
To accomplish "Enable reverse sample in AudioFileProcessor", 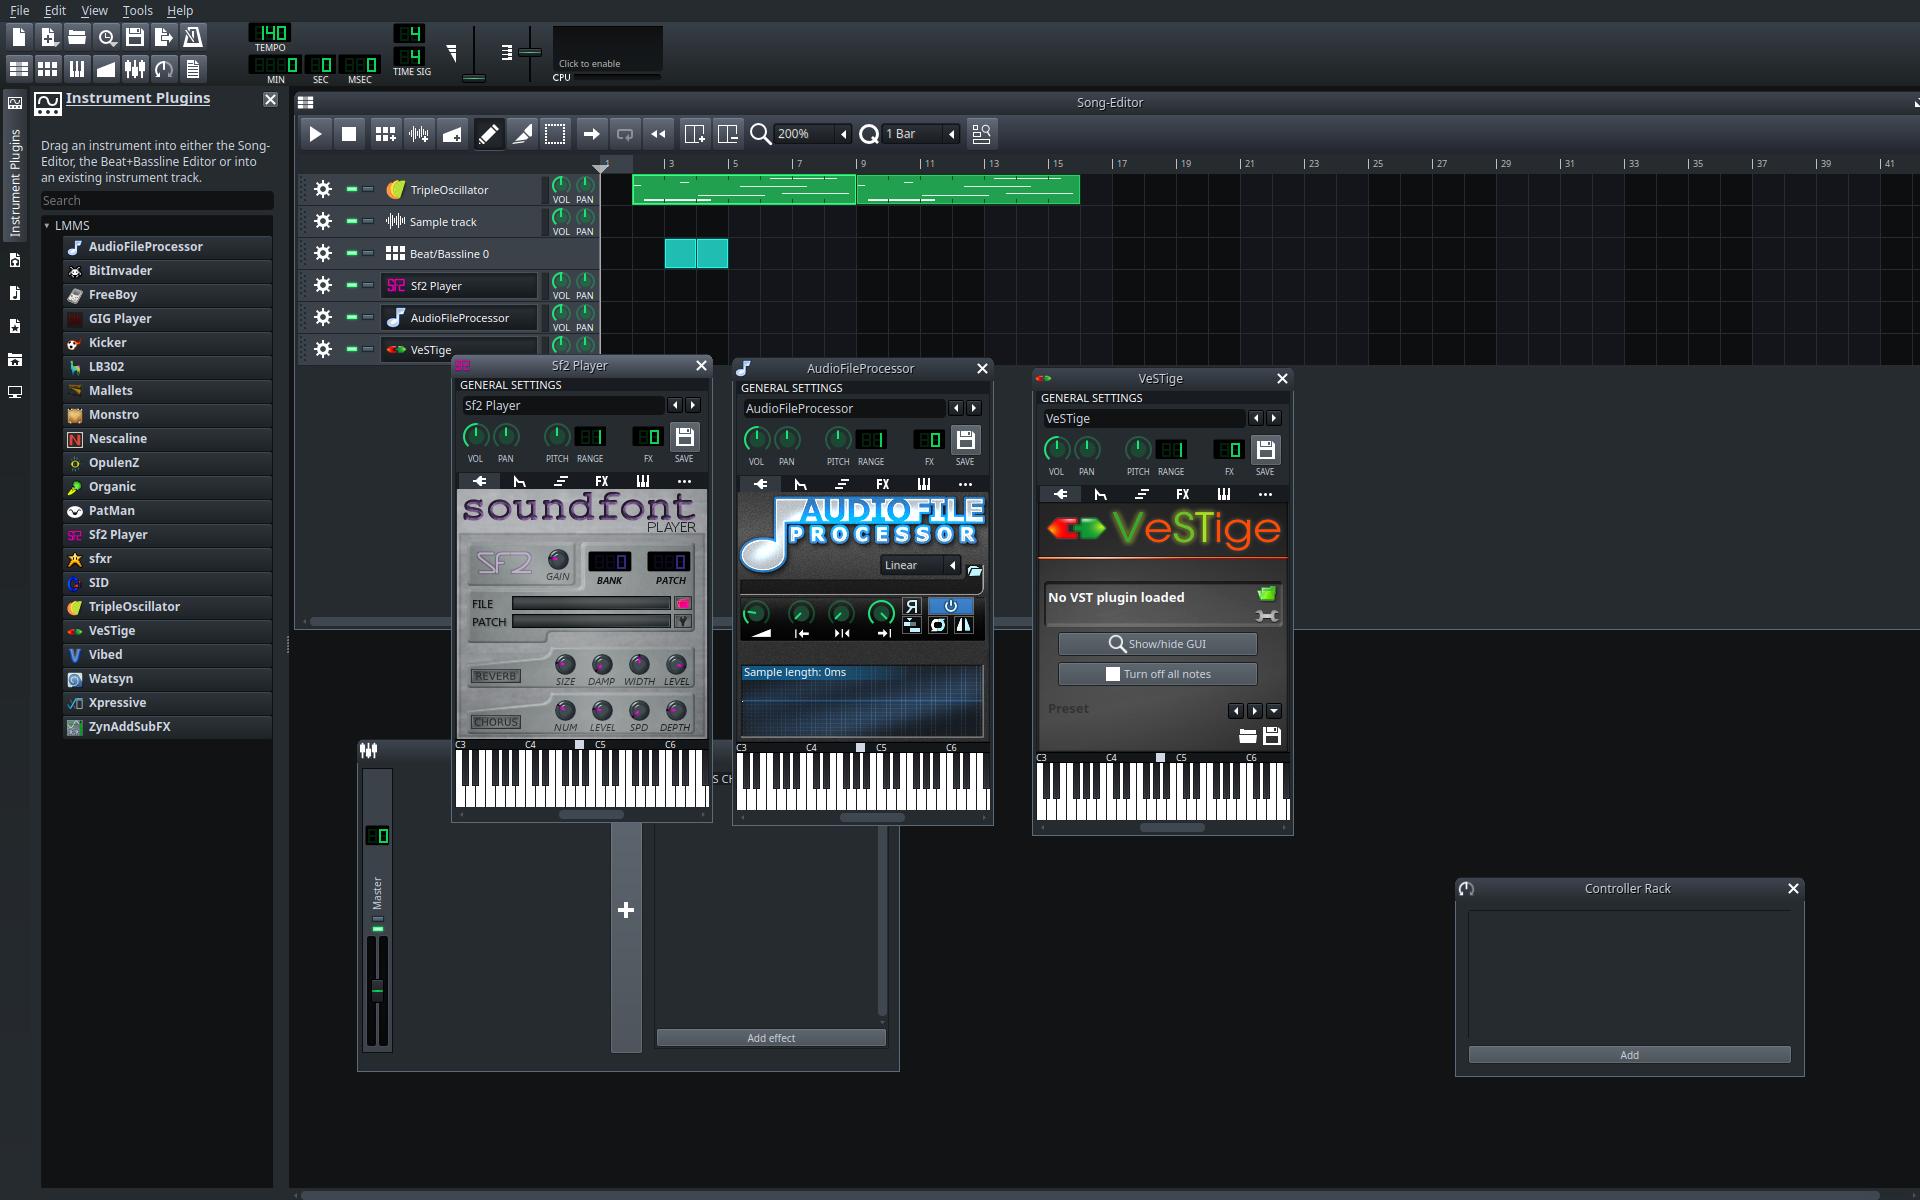I will [911, 606].
